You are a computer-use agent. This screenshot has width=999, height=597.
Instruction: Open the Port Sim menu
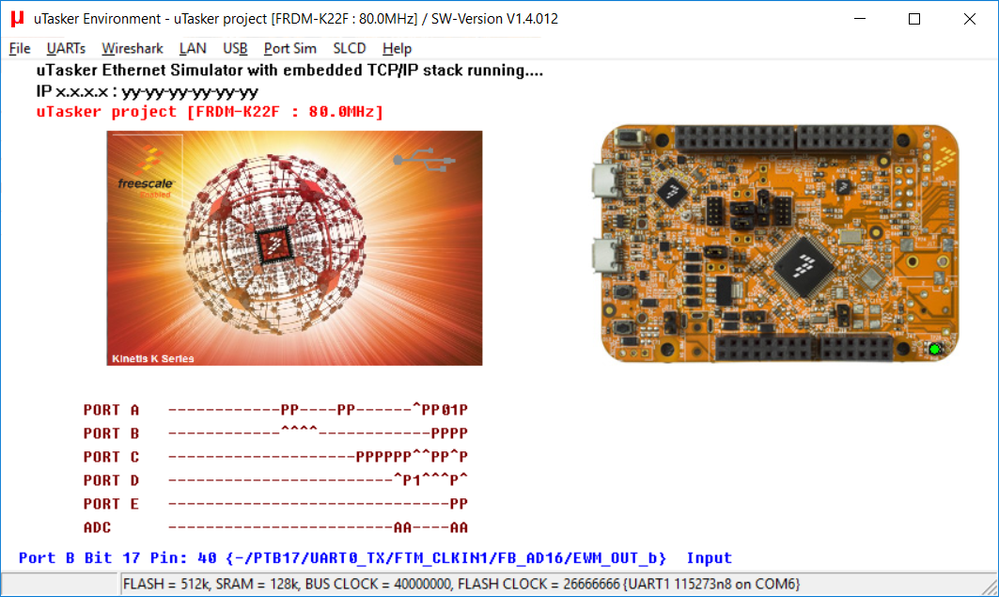click(x=290, y=48)
